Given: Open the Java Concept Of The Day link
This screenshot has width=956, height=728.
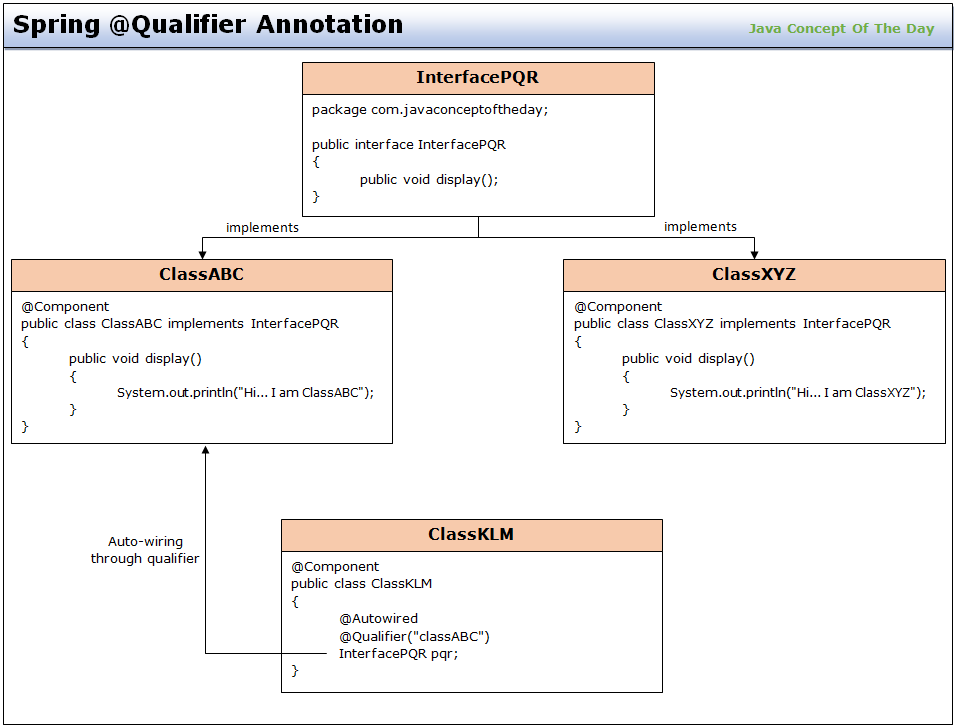Looking at the screenshot, I should coord(841,28).
